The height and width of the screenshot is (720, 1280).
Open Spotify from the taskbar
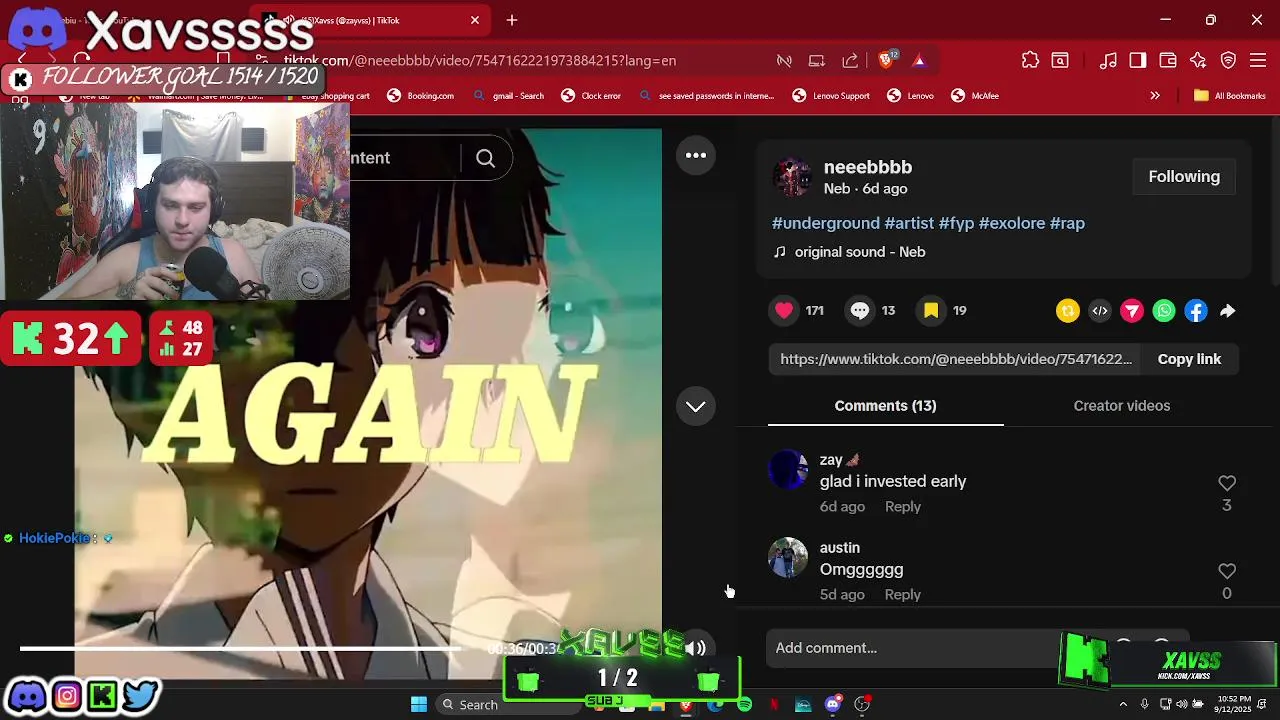pos(744,705)
